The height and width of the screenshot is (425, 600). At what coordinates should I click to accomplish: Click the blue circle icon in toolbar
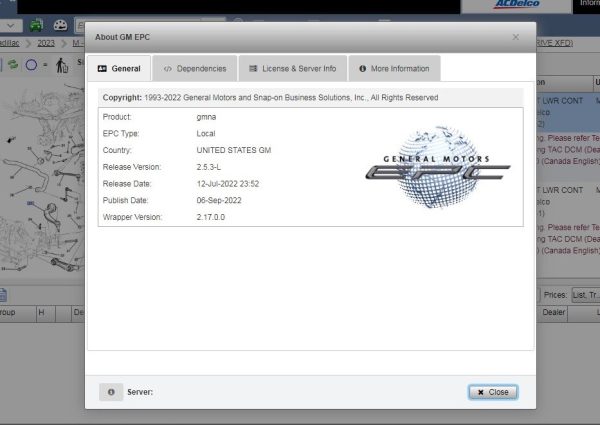click(x=31, y=65)
